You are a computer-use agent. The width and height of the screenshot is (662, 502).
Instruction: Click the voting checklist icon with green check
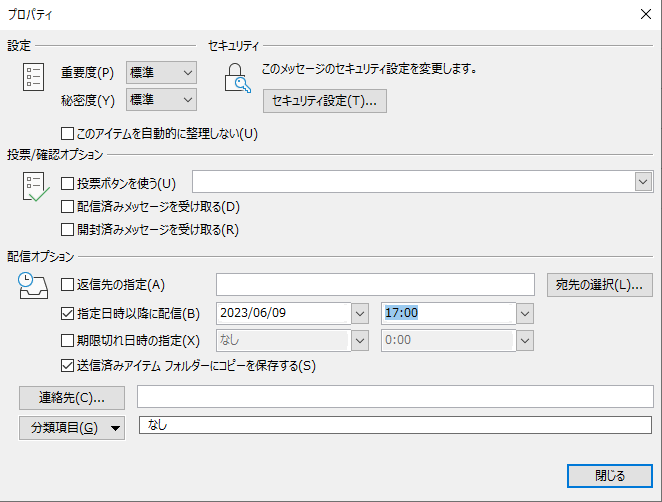tap(35, 187)
